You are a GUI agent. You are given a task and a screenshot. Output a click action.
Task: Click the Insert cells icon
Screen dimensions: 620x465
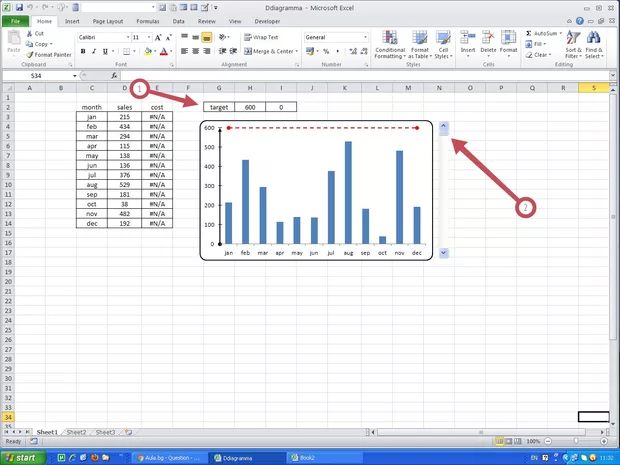click(x=468, y=38)
